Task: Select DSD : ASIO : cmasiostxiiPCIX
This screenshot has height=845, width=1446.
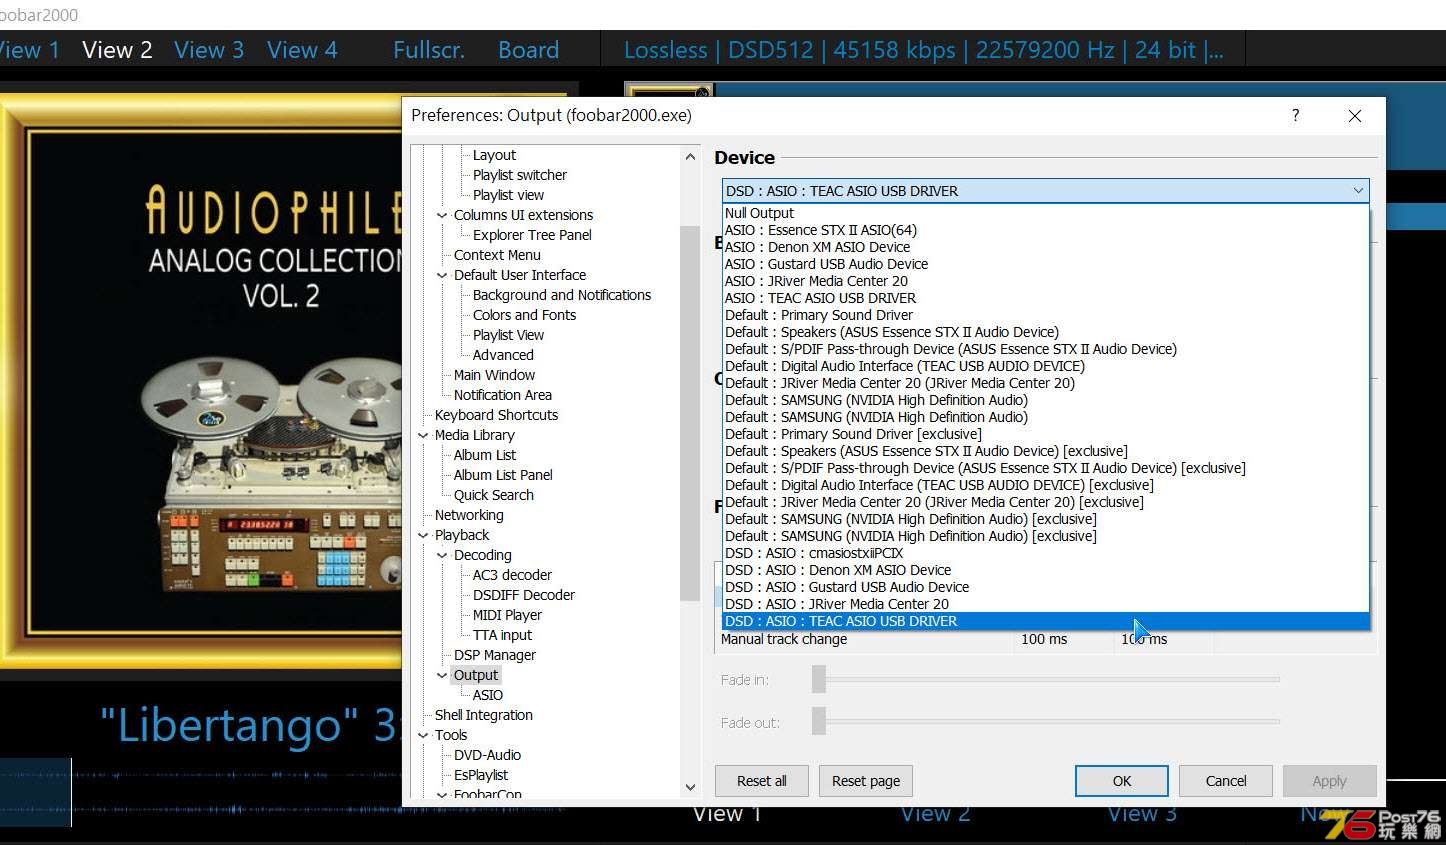Action: tap(1045, 553)
